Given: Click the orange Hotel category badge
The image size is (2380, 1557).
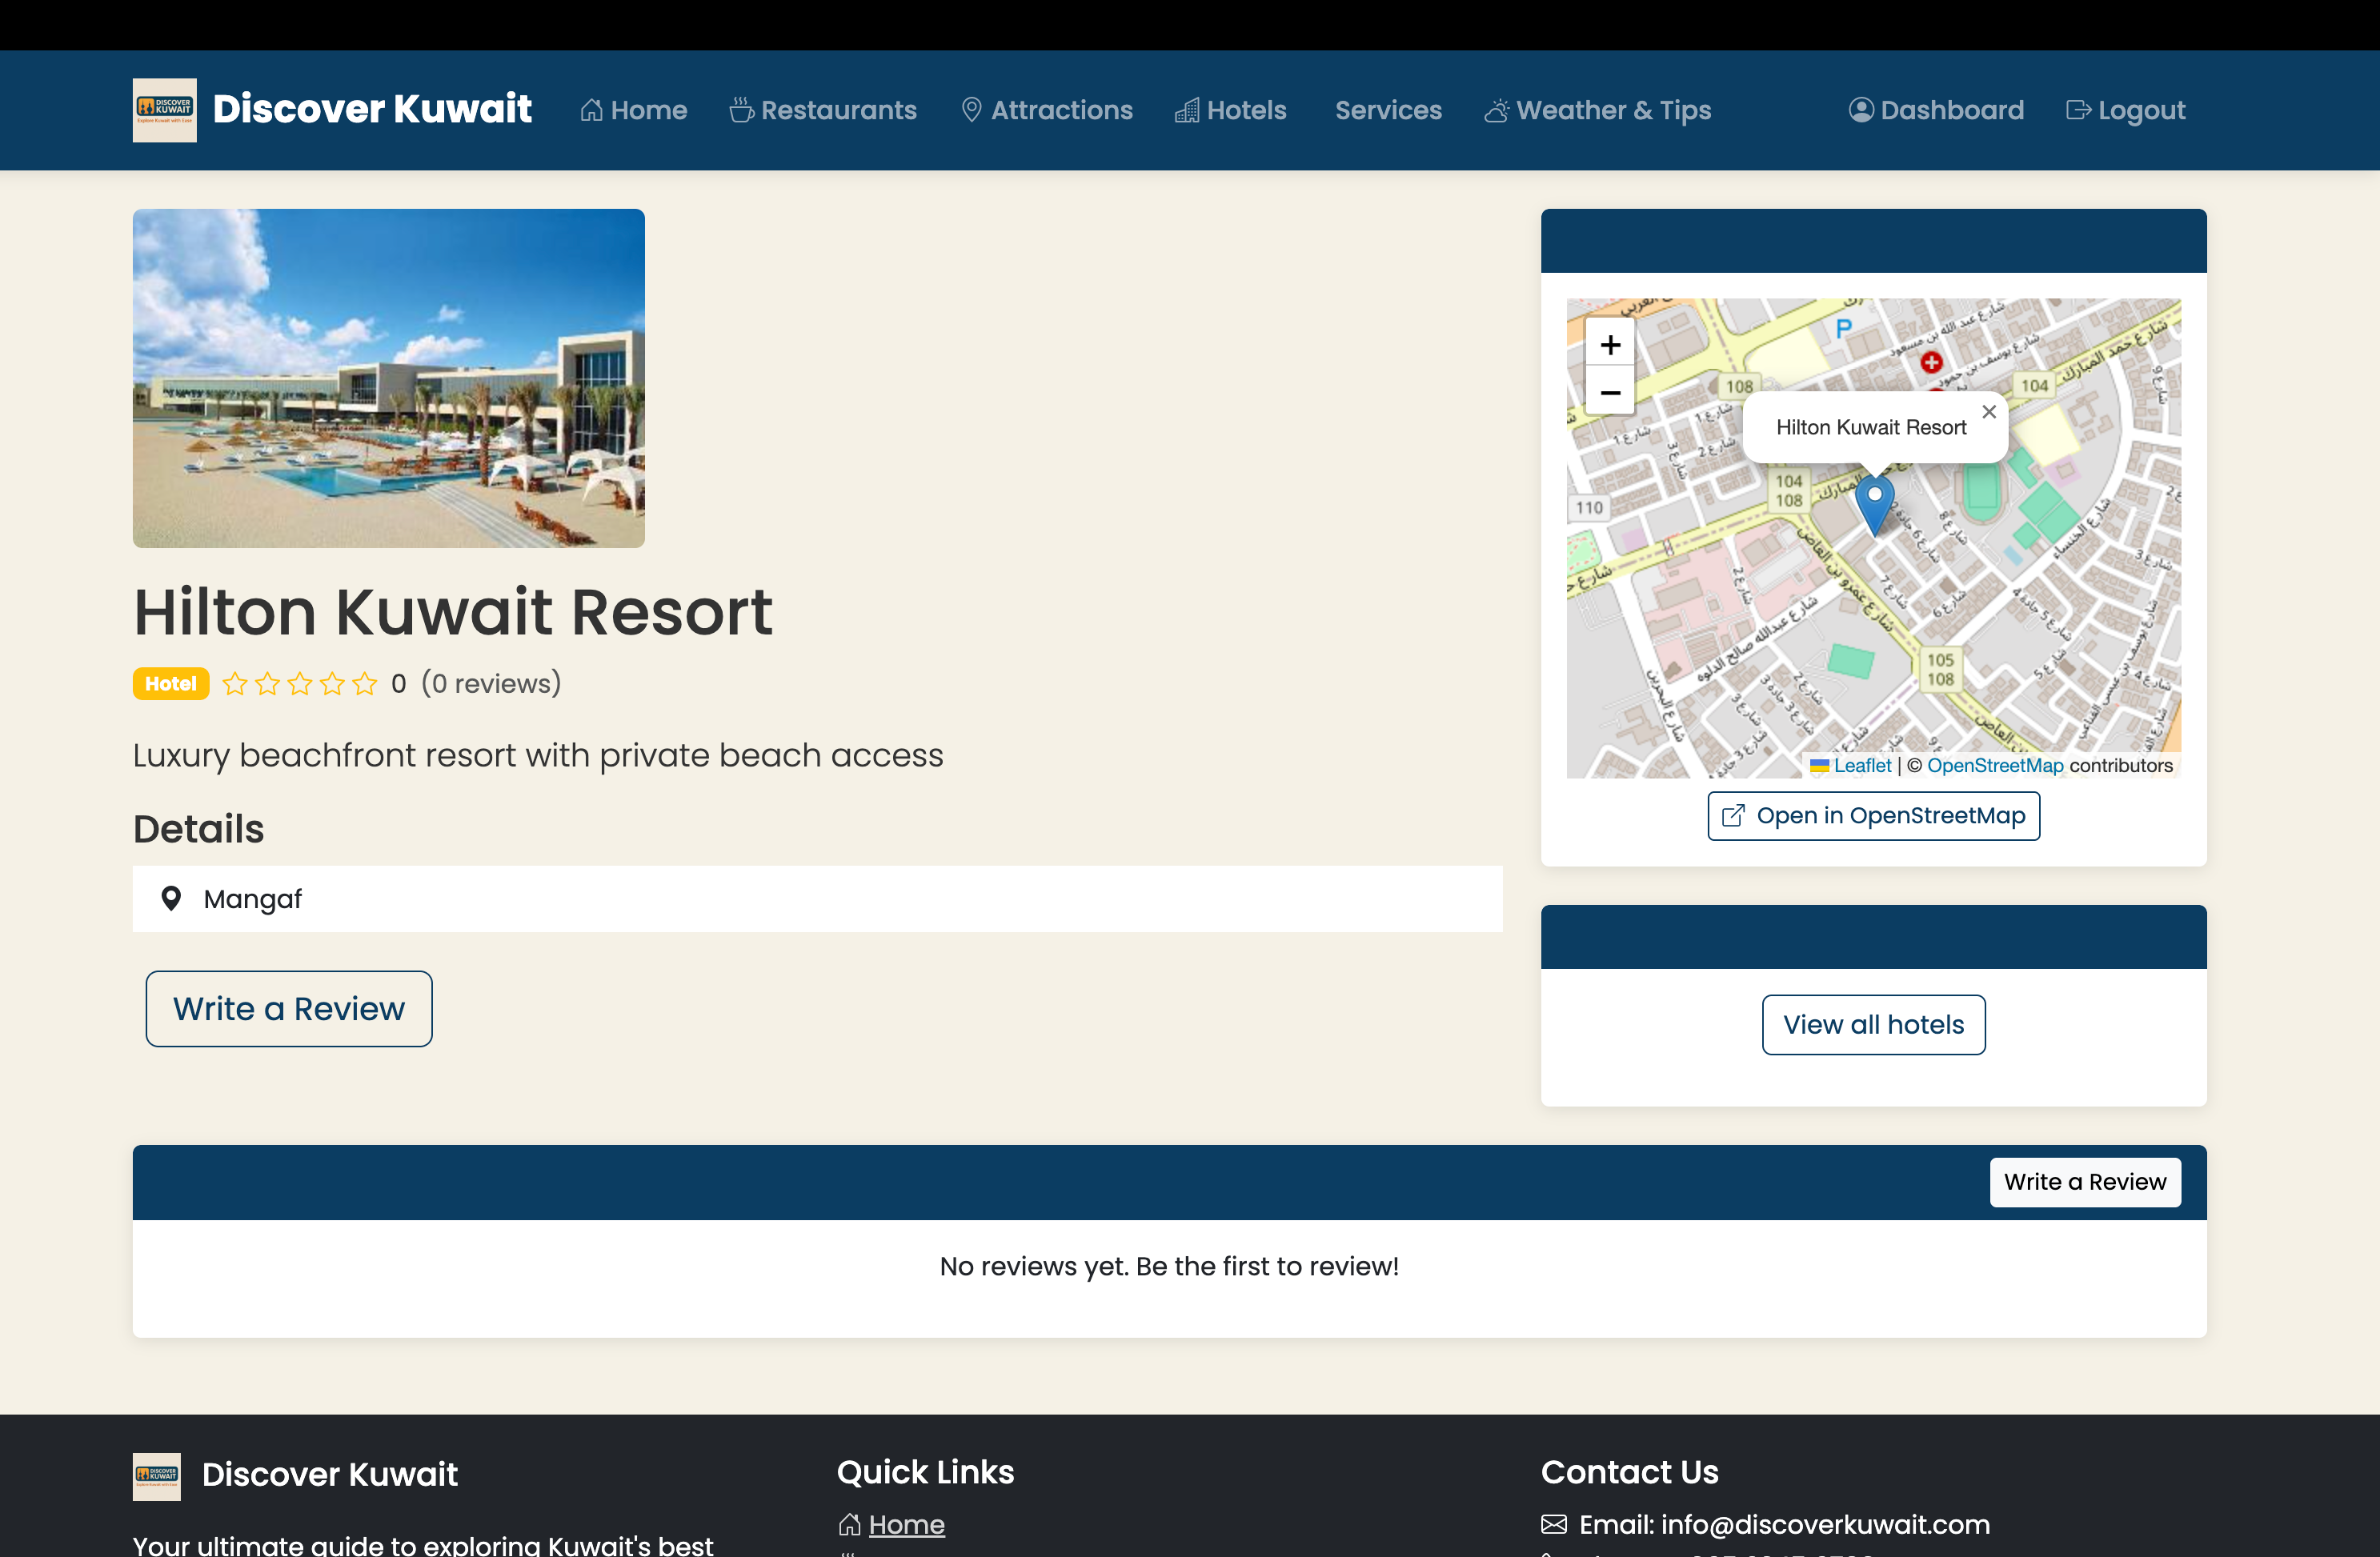Looking at the screenshot, I should tap(171, 684).
